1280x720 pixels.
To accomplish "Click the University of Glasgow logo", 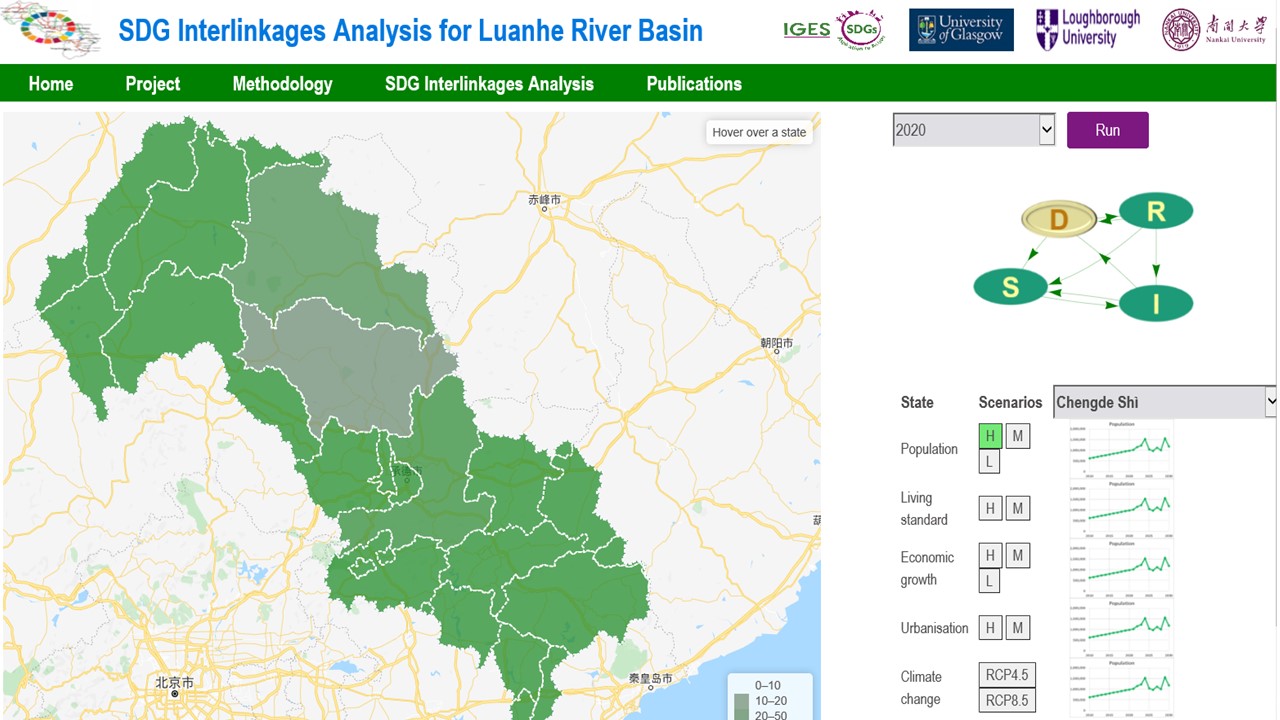I will pos(960,30).
